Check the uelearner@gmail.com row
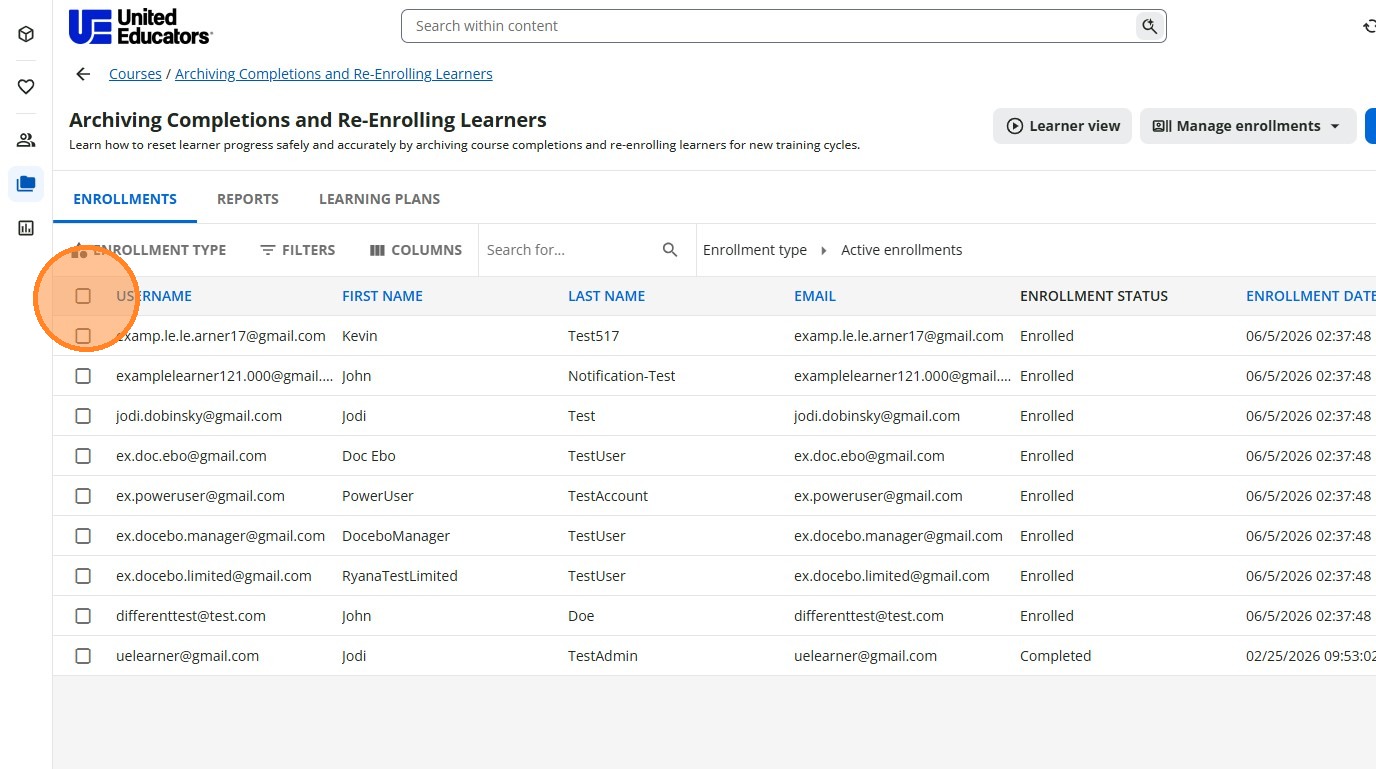1376x769 pixels. (83, 656)
